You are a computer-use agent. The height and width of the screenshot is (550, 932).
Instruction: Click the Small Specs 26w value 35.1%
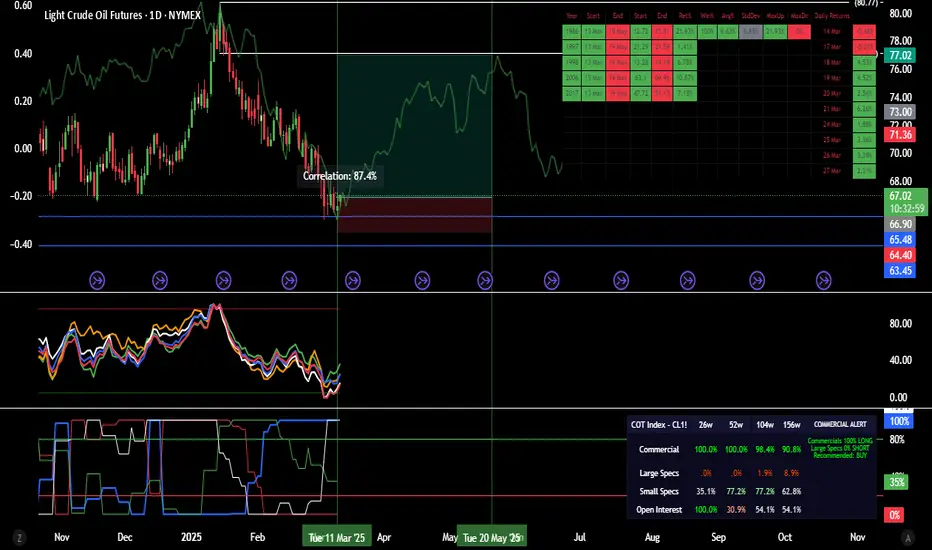(706, 492)
